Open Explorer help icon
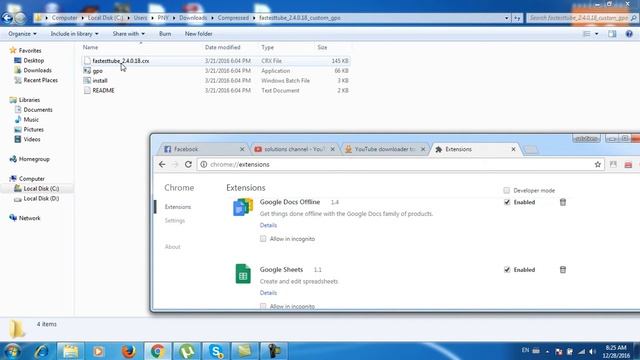The height and width of the screenshot is (360, 640). pyautogui.click(x=629, y=34)
